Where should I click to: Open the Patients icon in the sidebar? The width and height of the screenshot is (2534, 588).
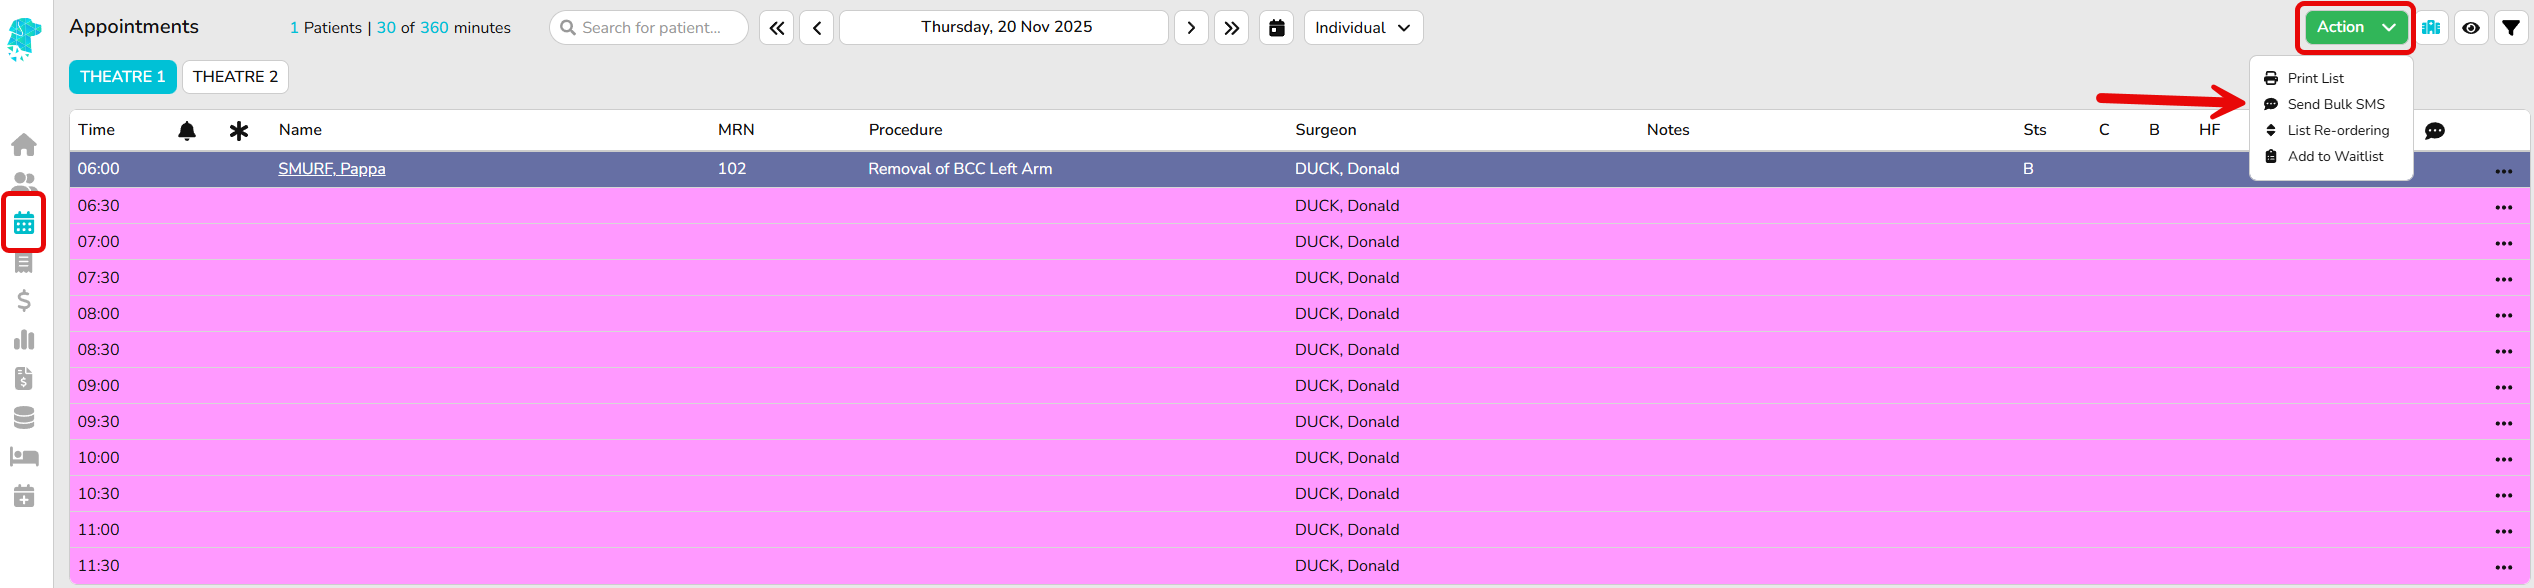tap(24, 182)
